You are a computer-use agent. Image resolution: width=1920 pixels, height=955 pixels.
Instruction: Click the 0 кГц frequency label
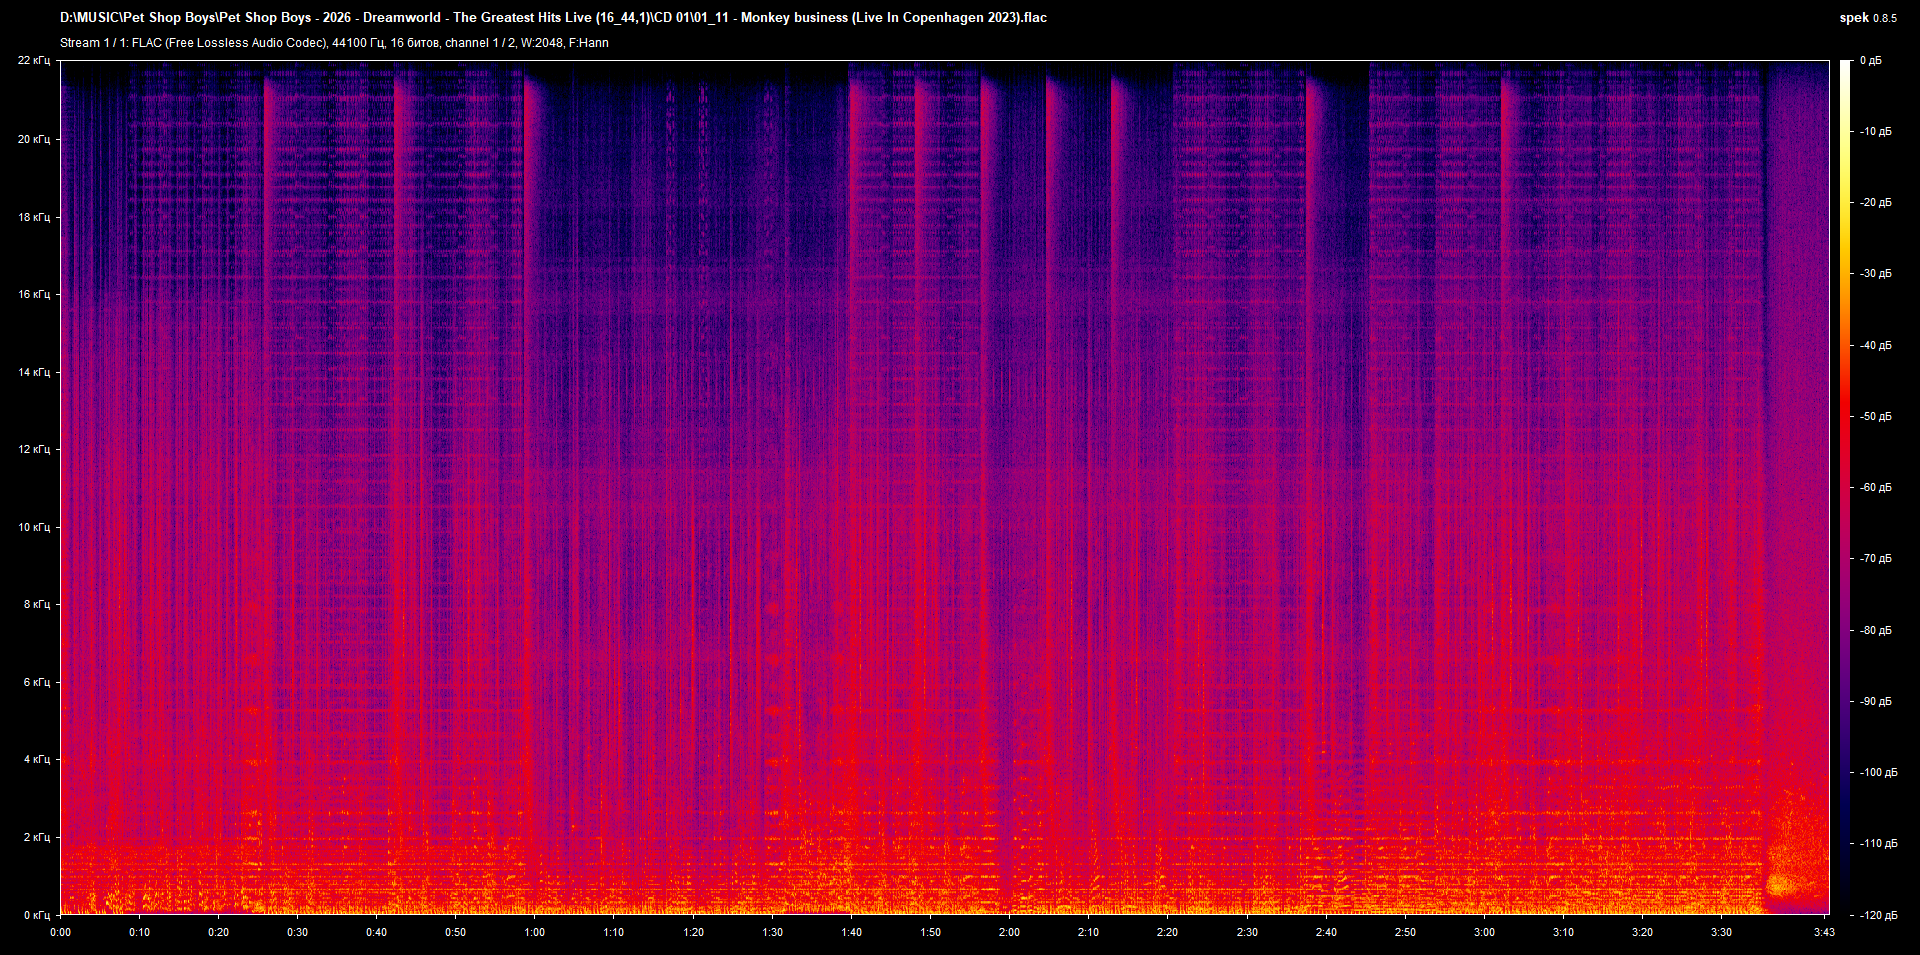tap(39, 913)
